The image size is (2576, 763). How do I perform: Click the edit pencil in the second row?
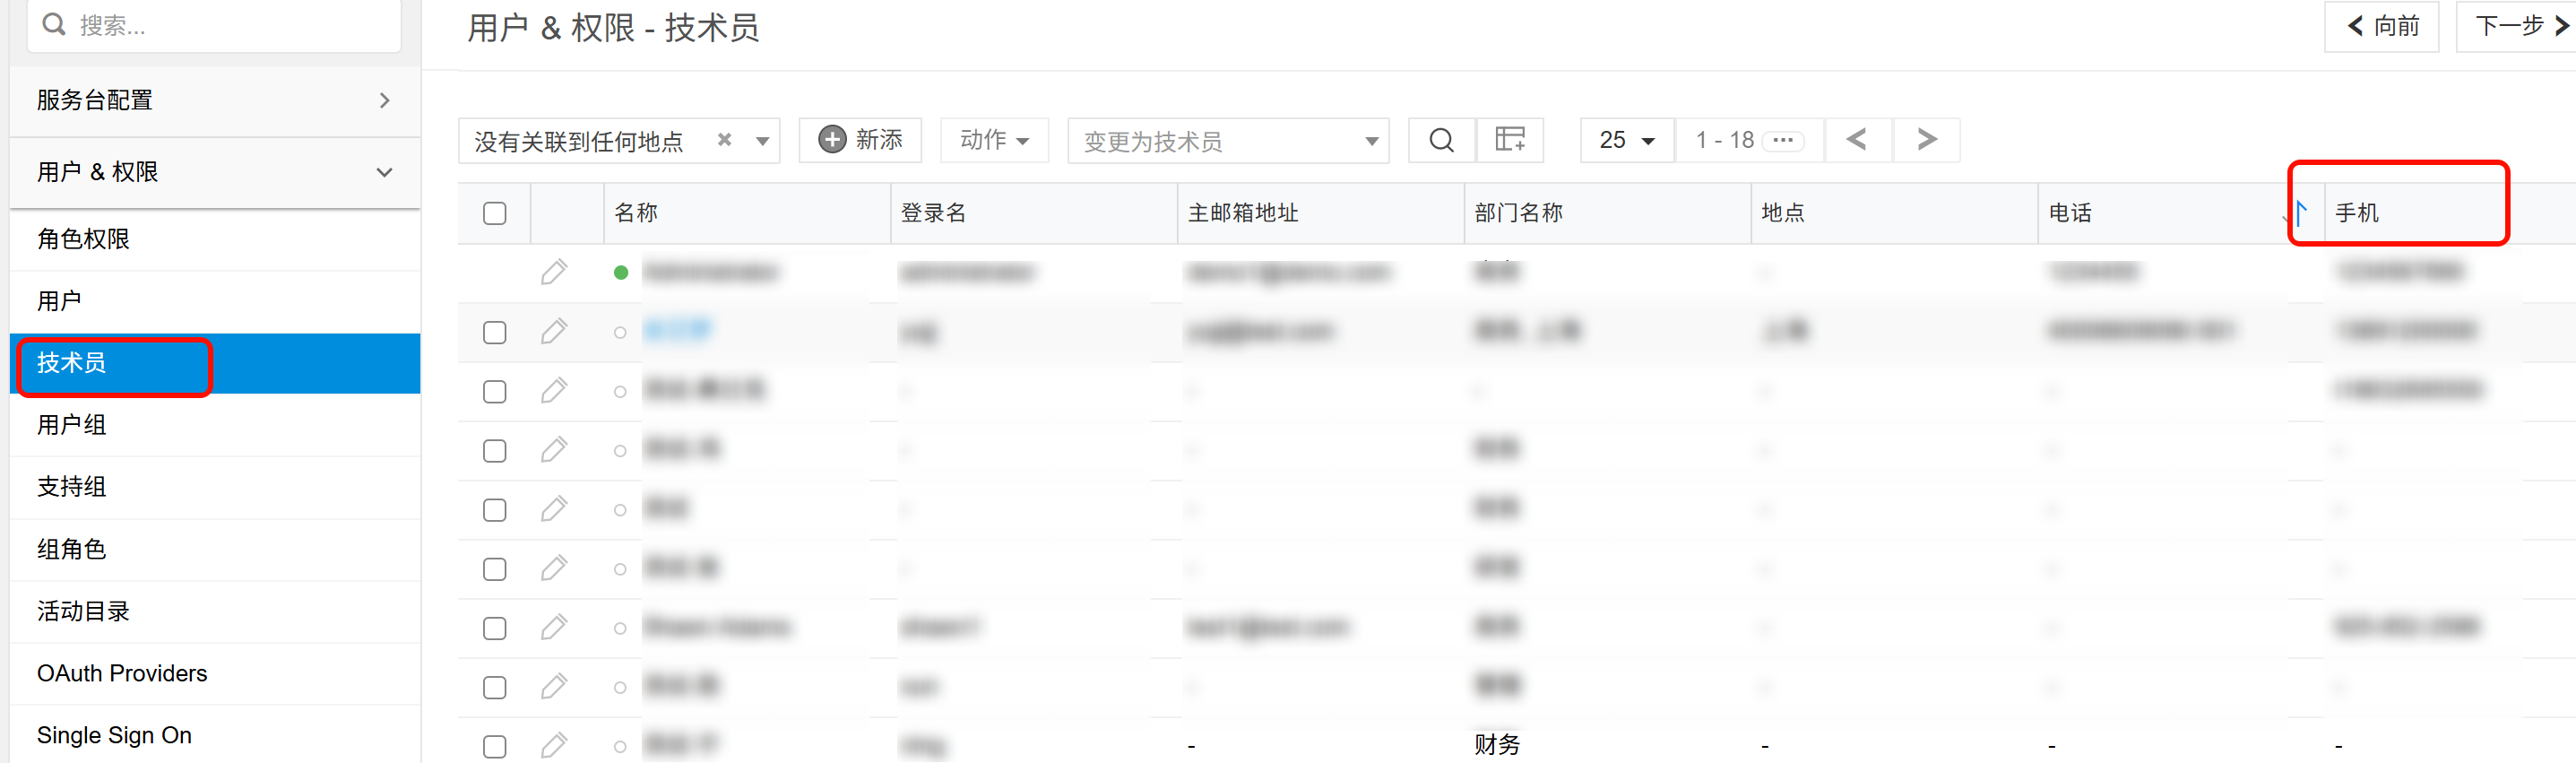coord(554,332)
